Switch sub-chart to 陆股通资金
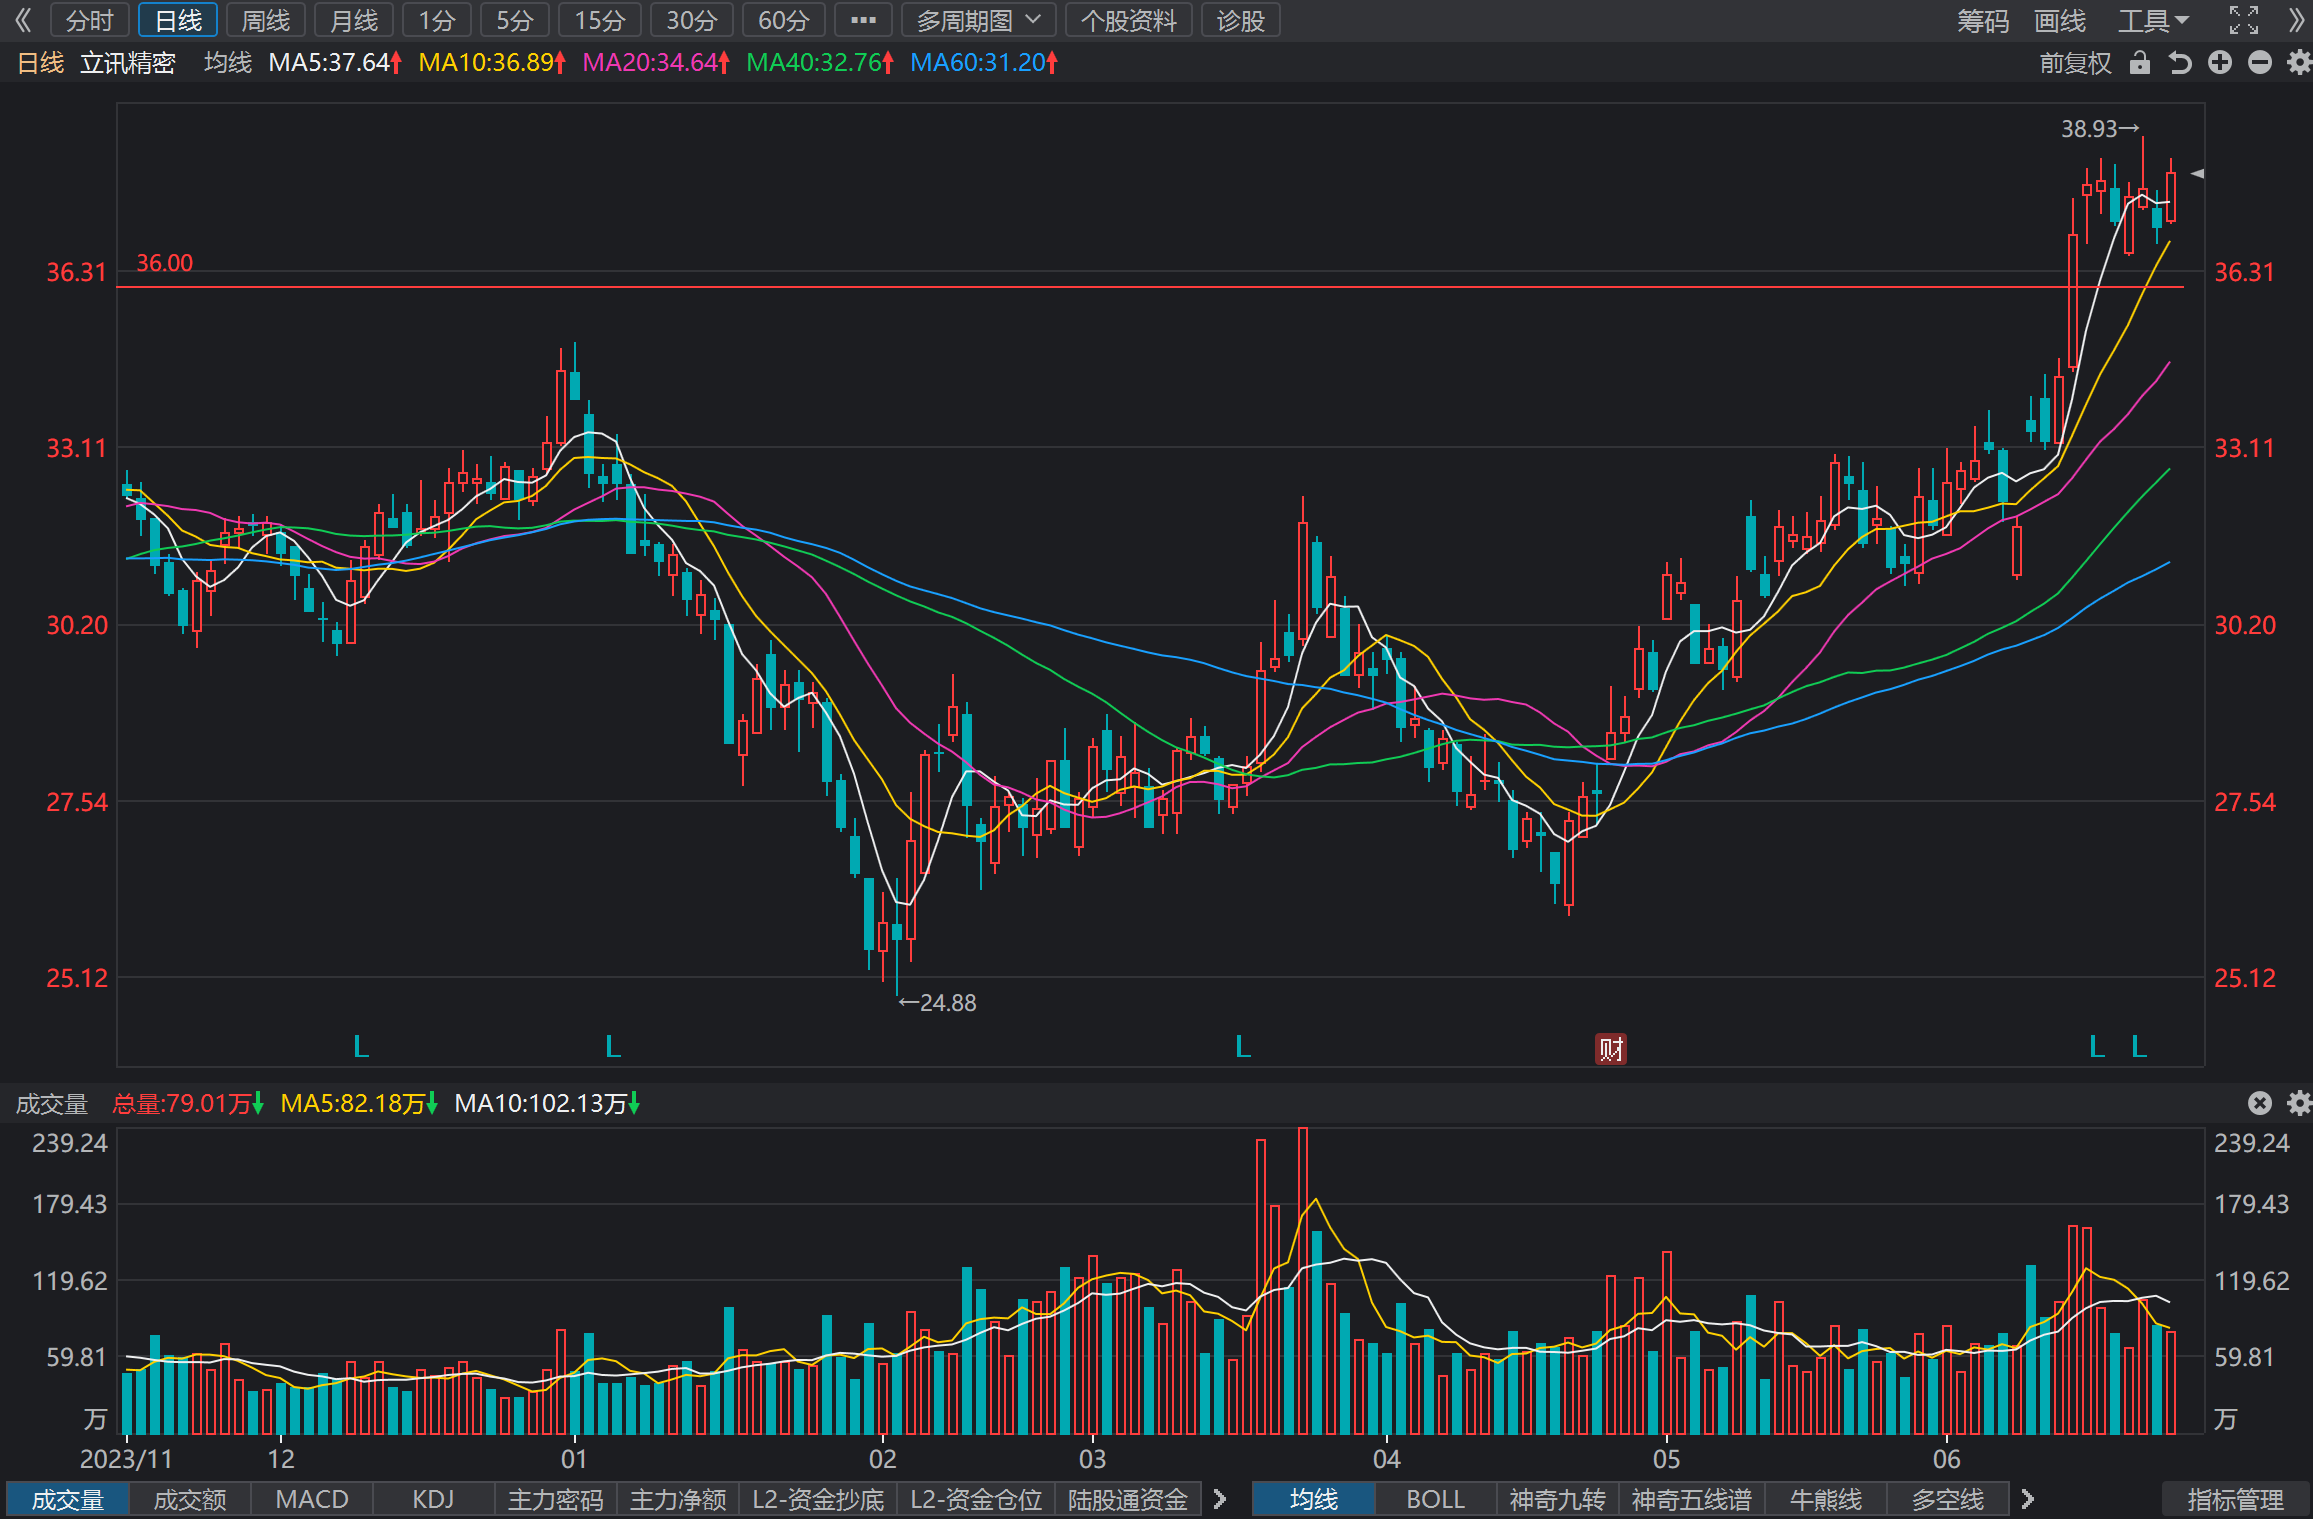Screen dimensions: 2313x1519 click(1128, 1499)
